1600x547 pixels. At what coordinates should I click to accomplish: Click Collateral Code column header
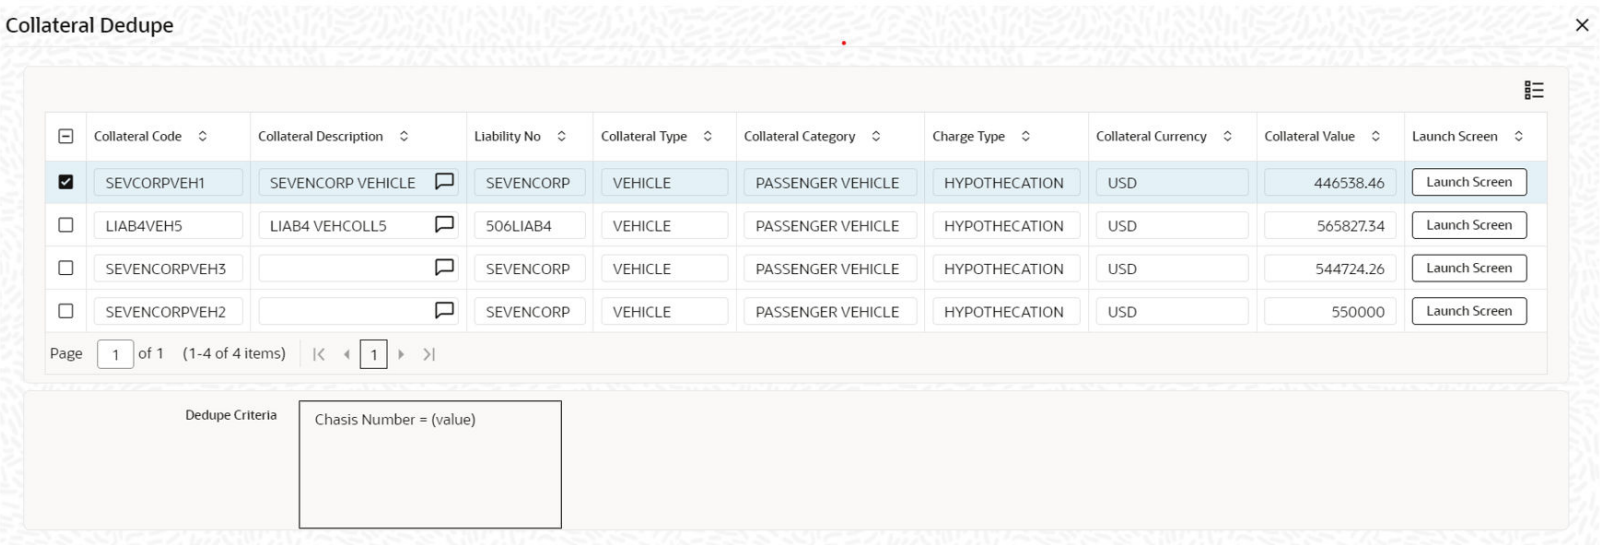tap(138, 136)
